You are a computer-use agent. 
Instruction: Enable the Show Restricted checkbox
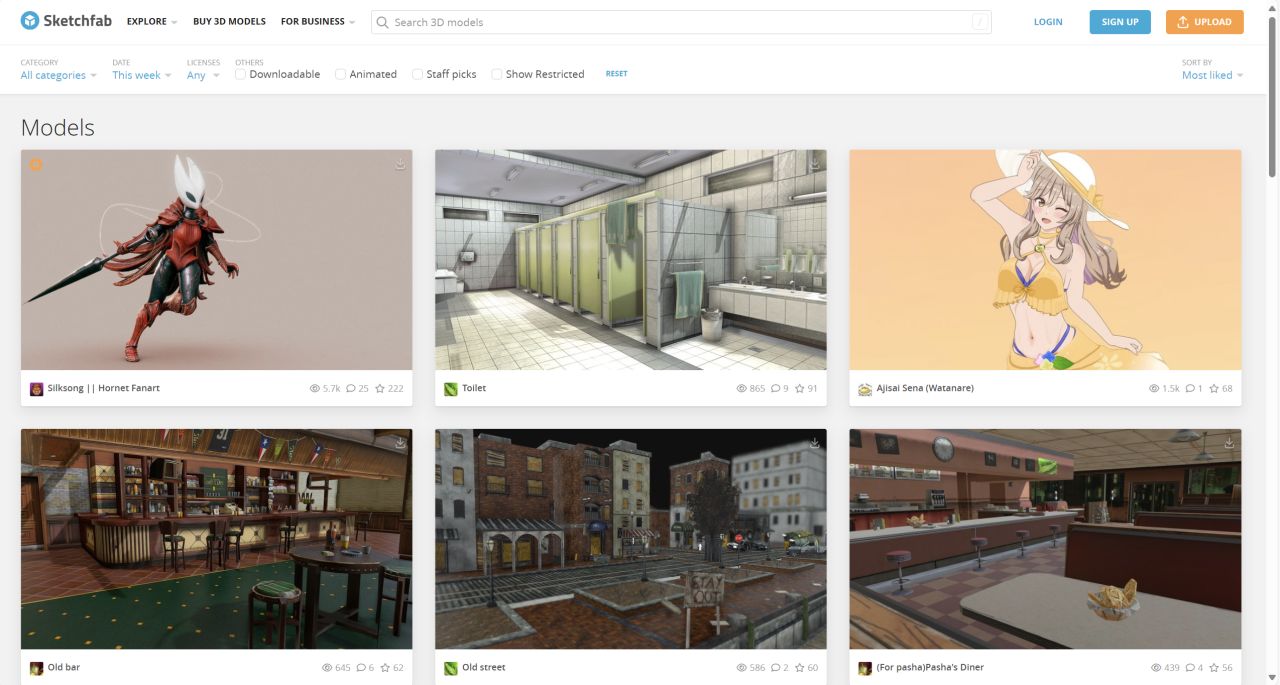pos(497,74)
